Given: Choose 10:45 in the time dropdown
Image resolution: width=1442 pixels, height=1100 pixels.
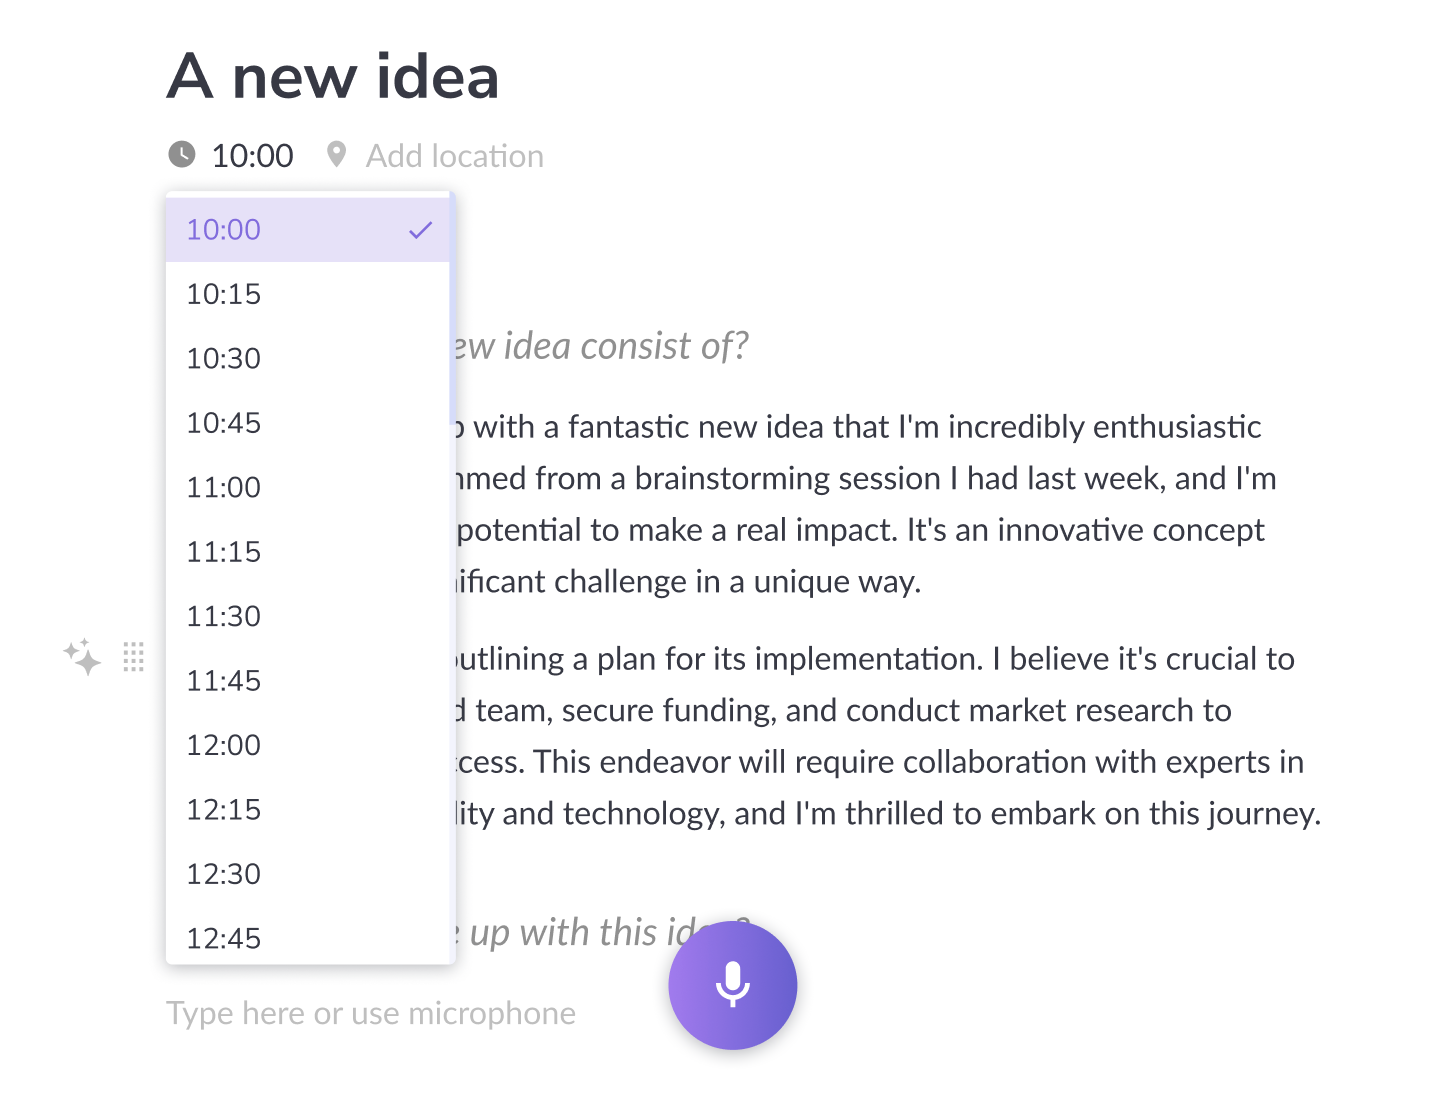Looking at the screenshot, I should pyautogui.click(x=224, y=423).
